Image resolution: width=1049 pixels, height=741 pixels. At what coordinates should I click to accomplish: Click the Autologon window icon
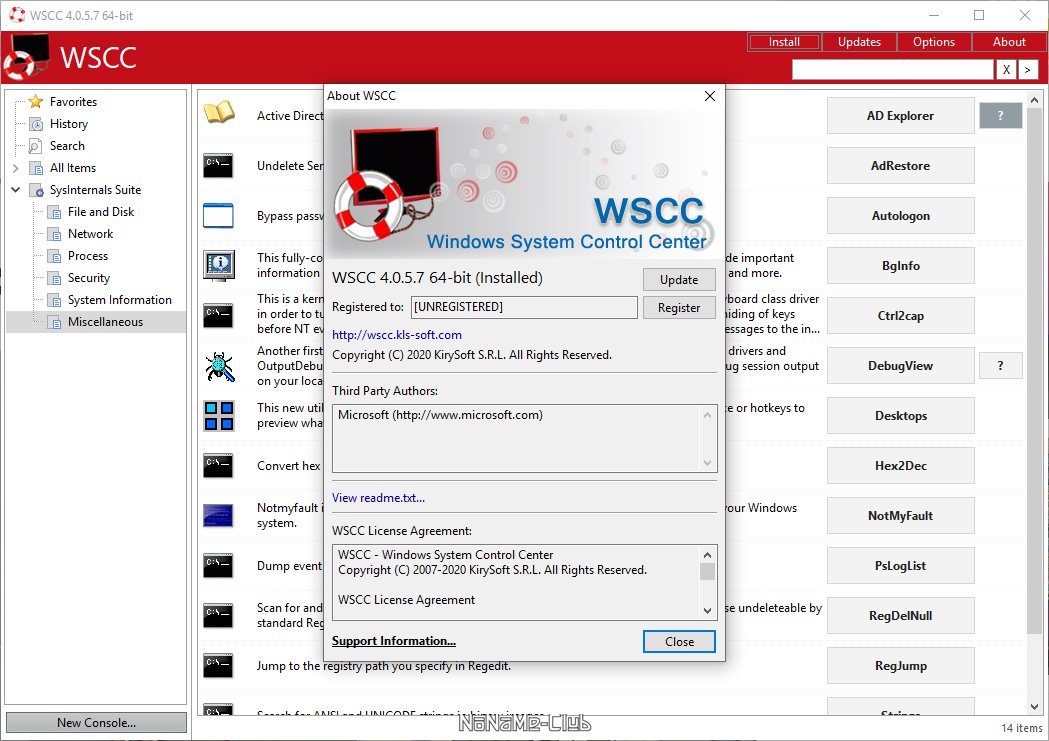tap(218, 215)
